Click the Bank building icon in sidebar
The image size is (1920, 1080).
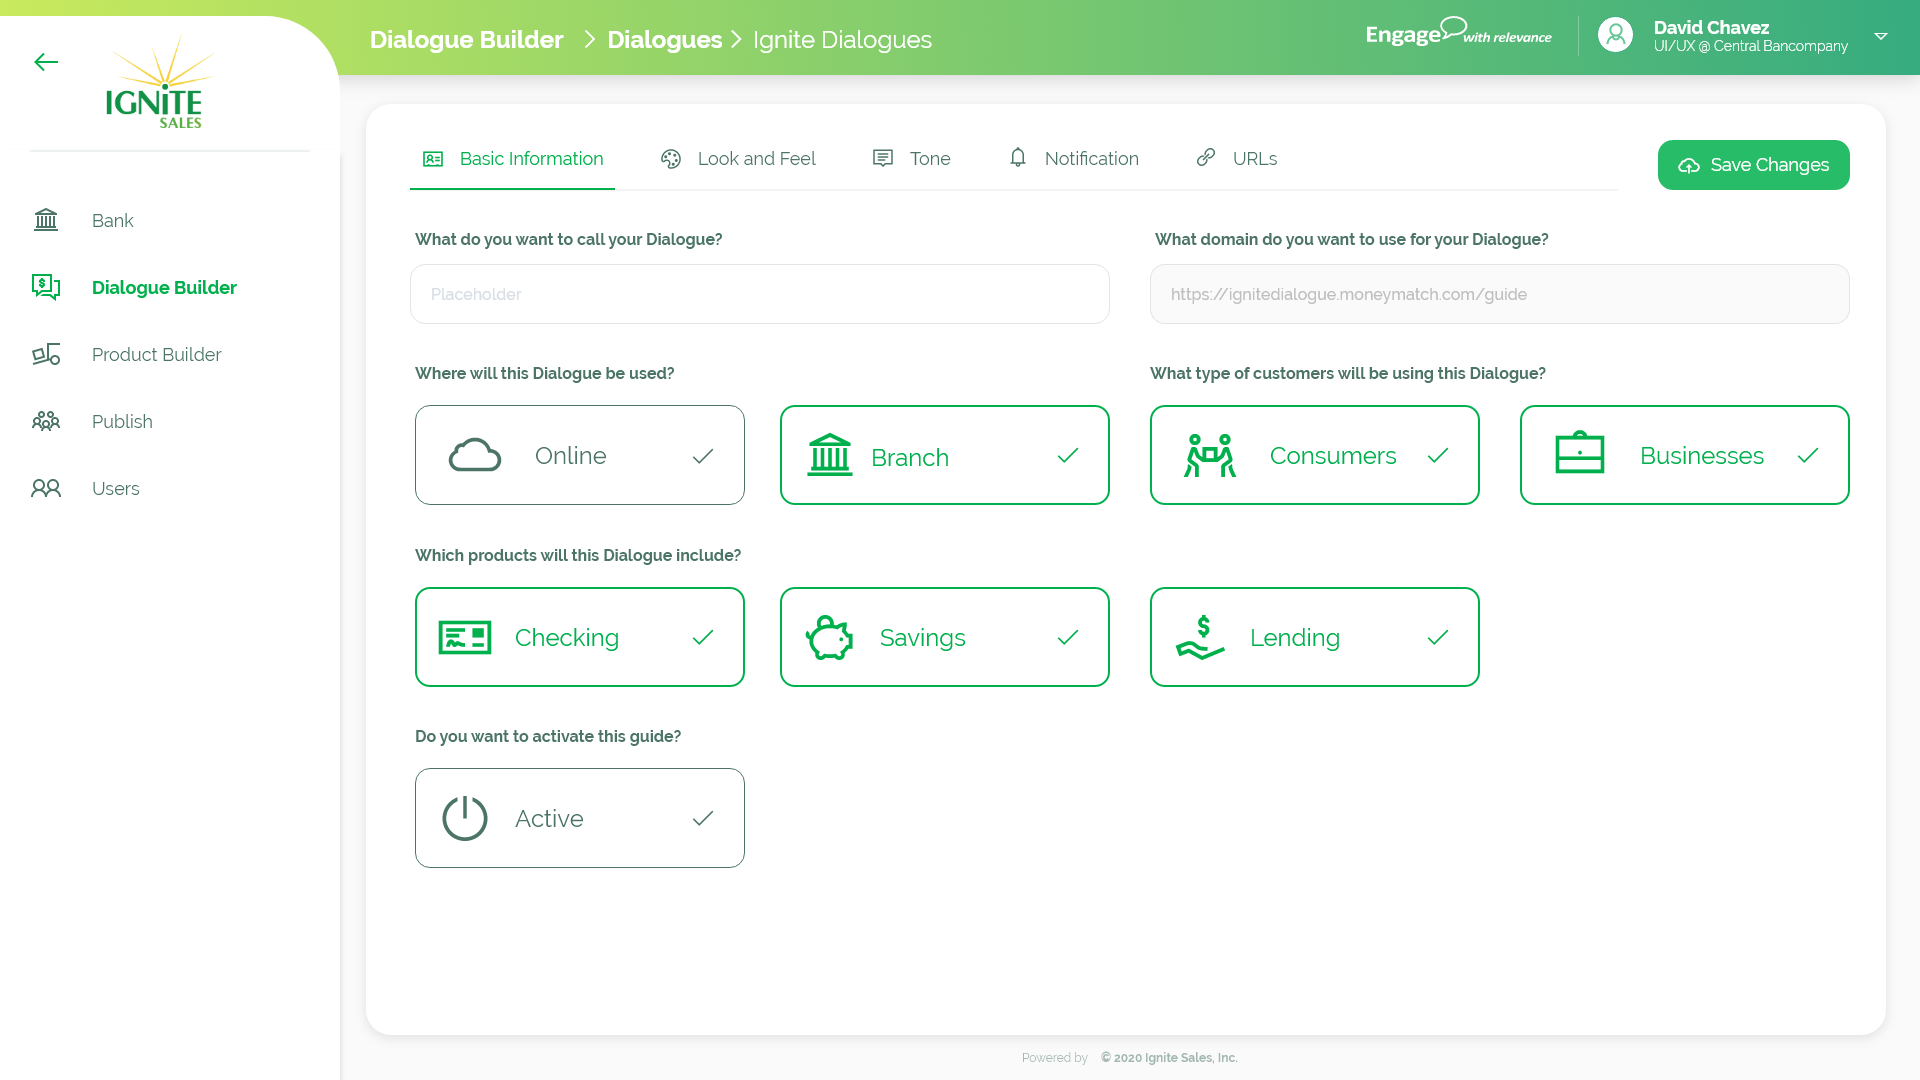click(x=46, y=220)
